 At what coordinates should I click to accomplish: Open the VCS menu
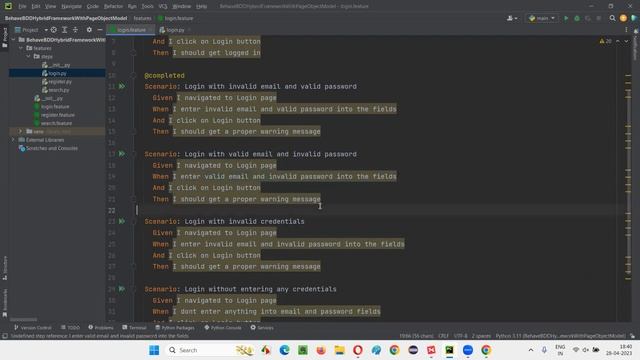pyautogui.click(x=163, y=7)
